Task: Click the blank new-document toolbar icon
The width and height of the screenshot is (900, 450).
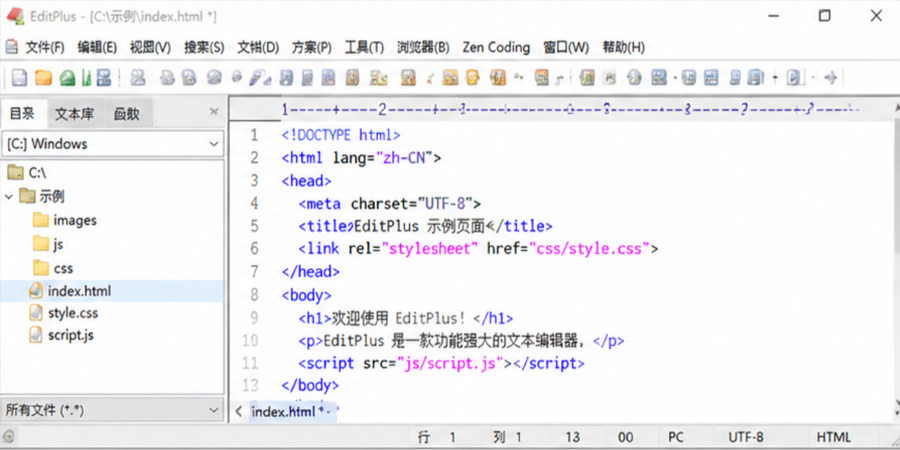Action: pos(20,77)
